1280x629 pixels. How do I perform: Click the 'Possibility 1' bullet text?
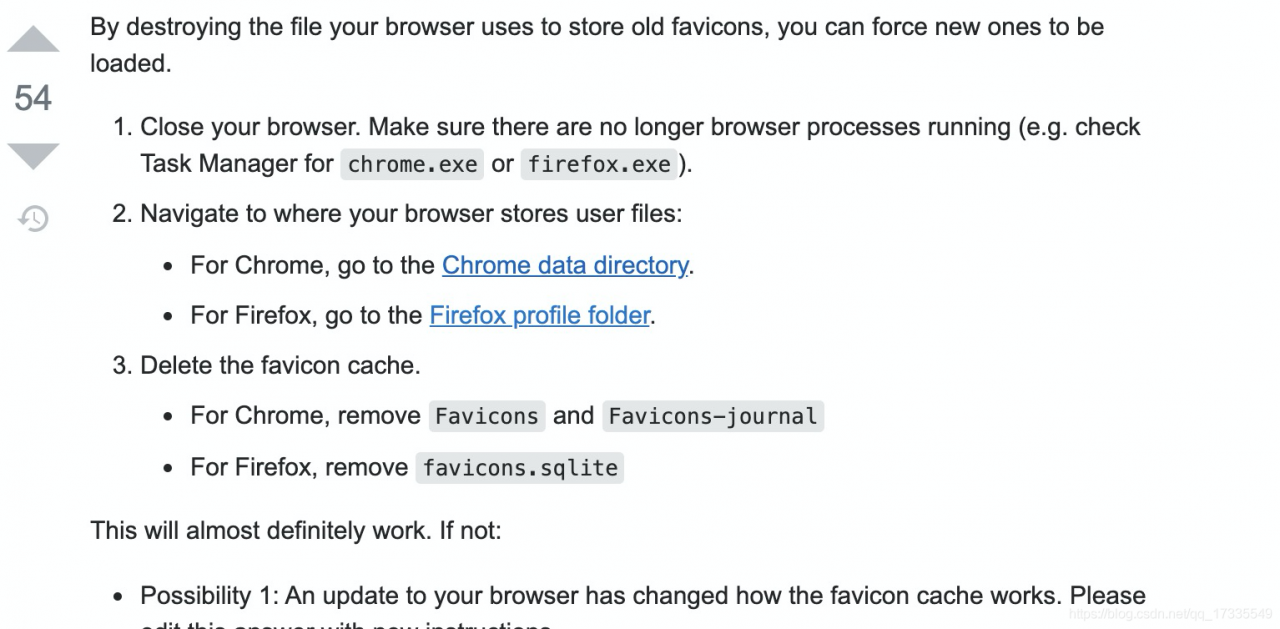point(642,596)
